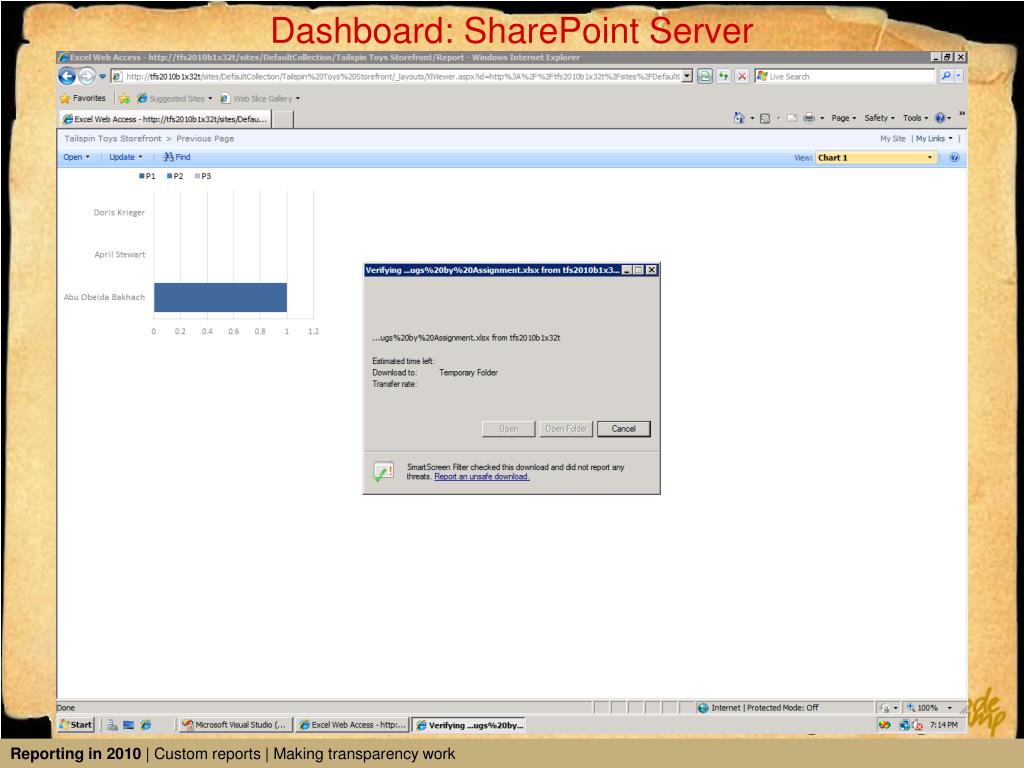1024x768 pixels.
Task: Click the Report an unsafe download link
Action: (481, 477)
